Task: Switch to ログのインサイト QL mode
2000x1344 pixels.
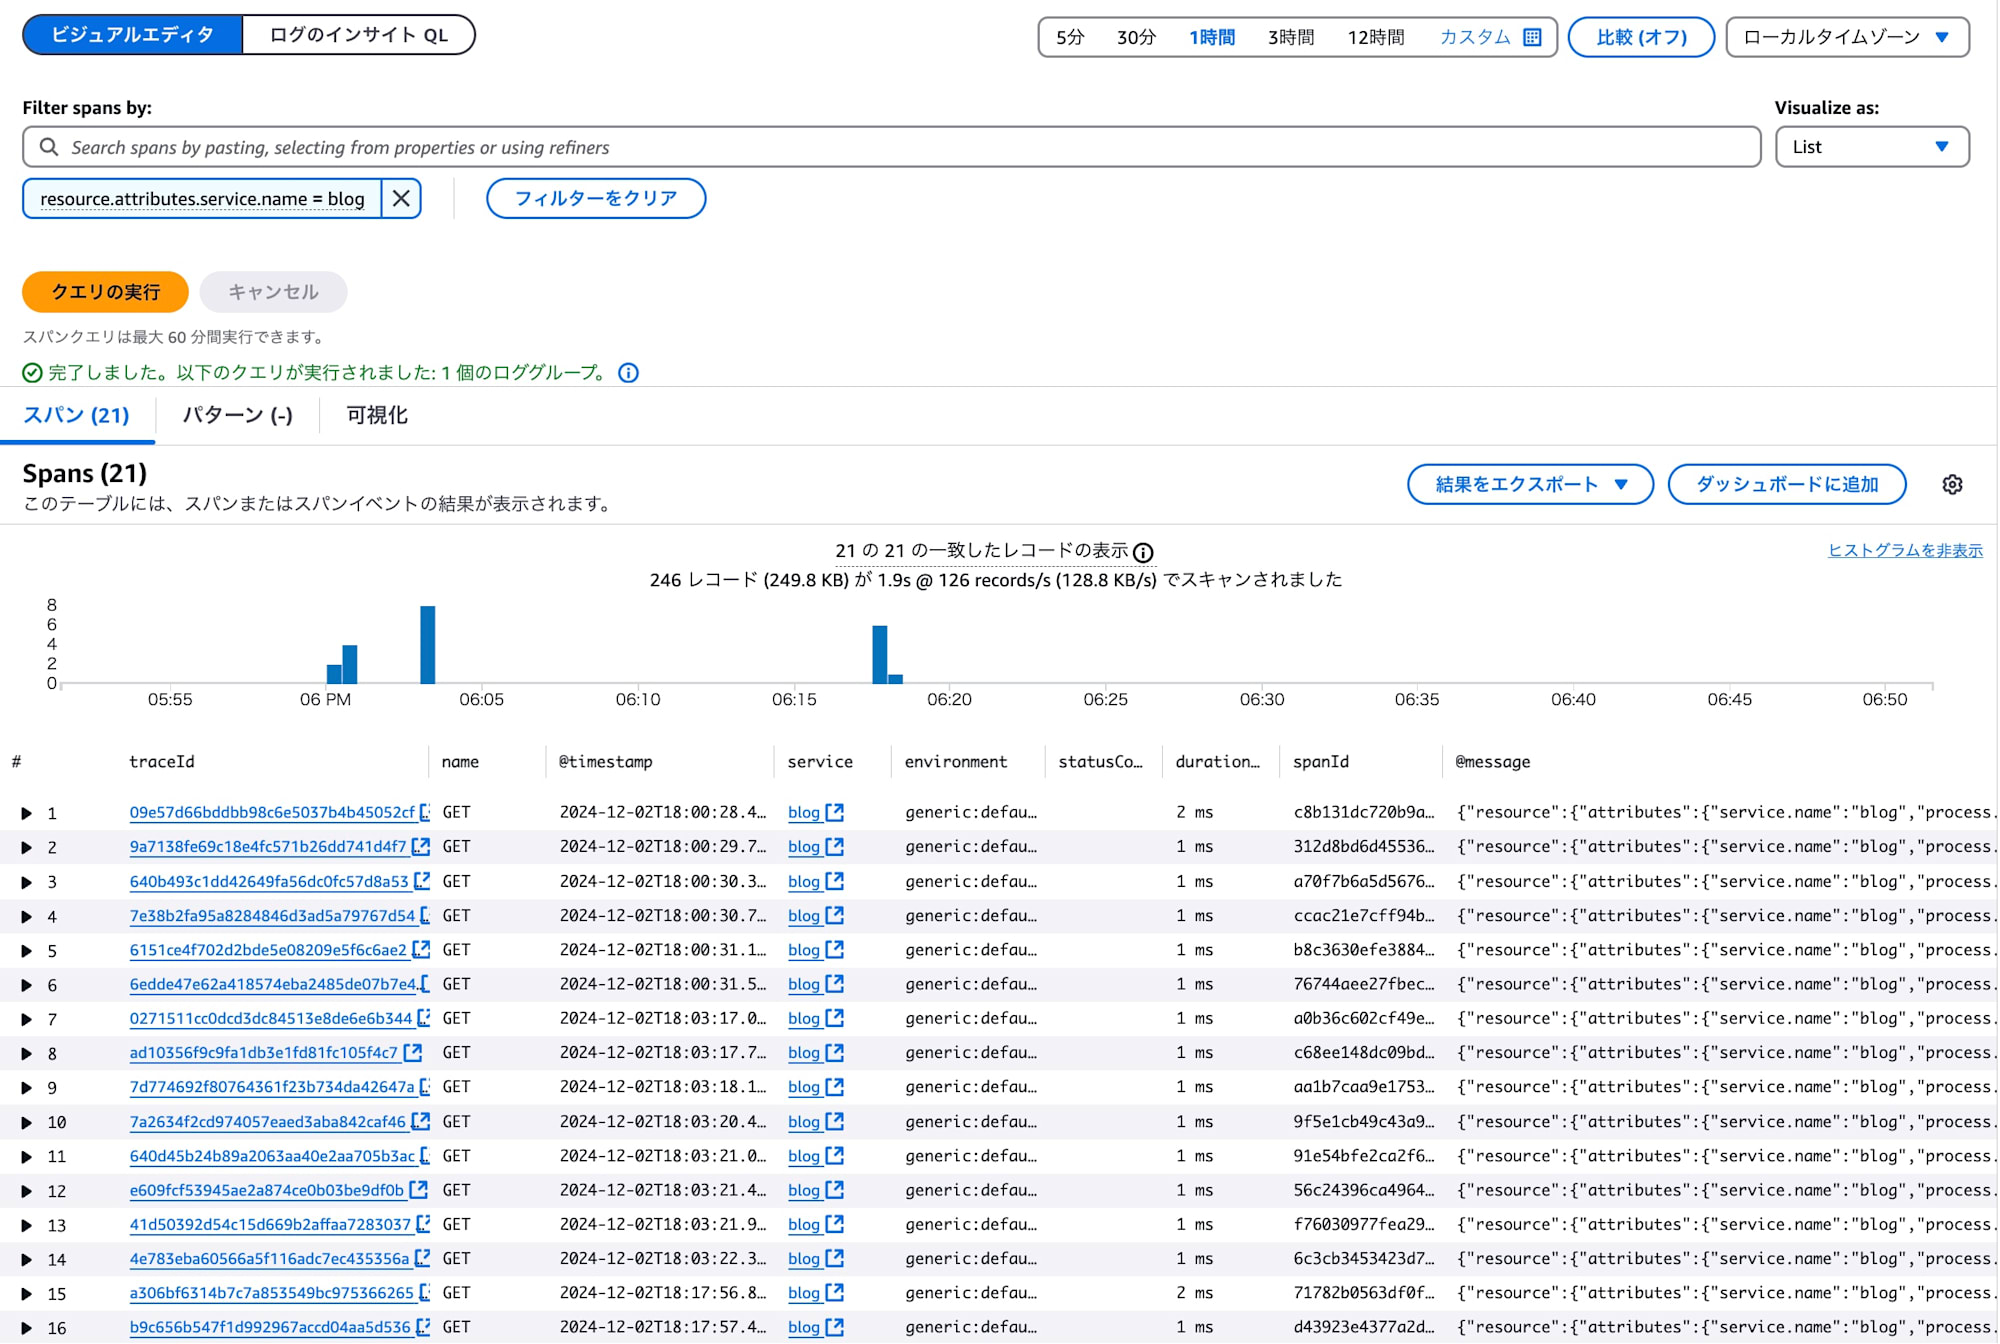Action: pos(359,35)
